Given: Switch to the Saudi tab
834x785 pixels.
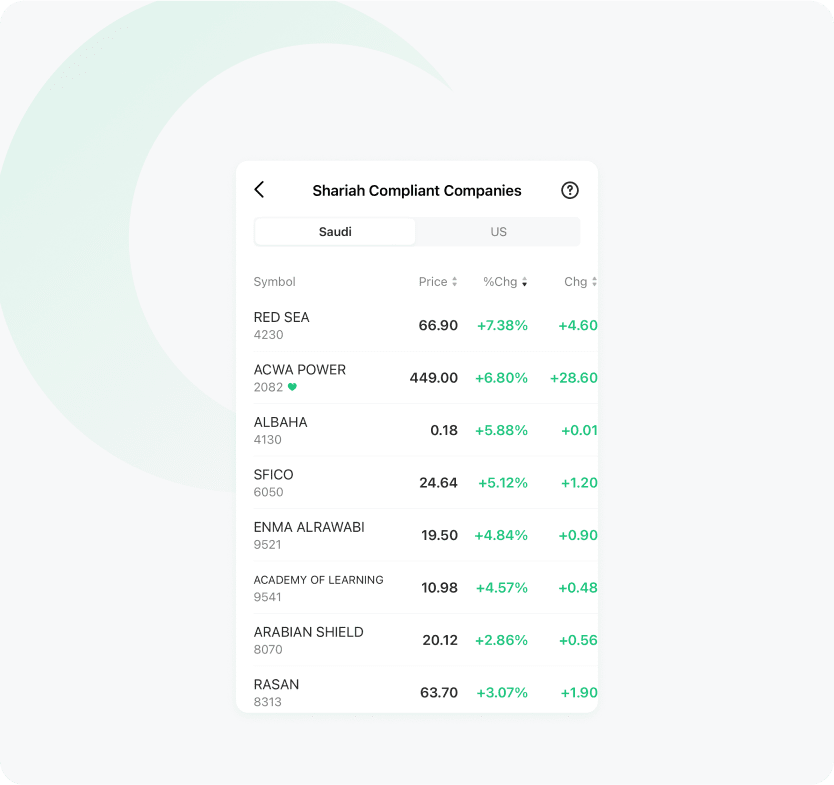Looking at the screenshot, I should pos(335,232).
